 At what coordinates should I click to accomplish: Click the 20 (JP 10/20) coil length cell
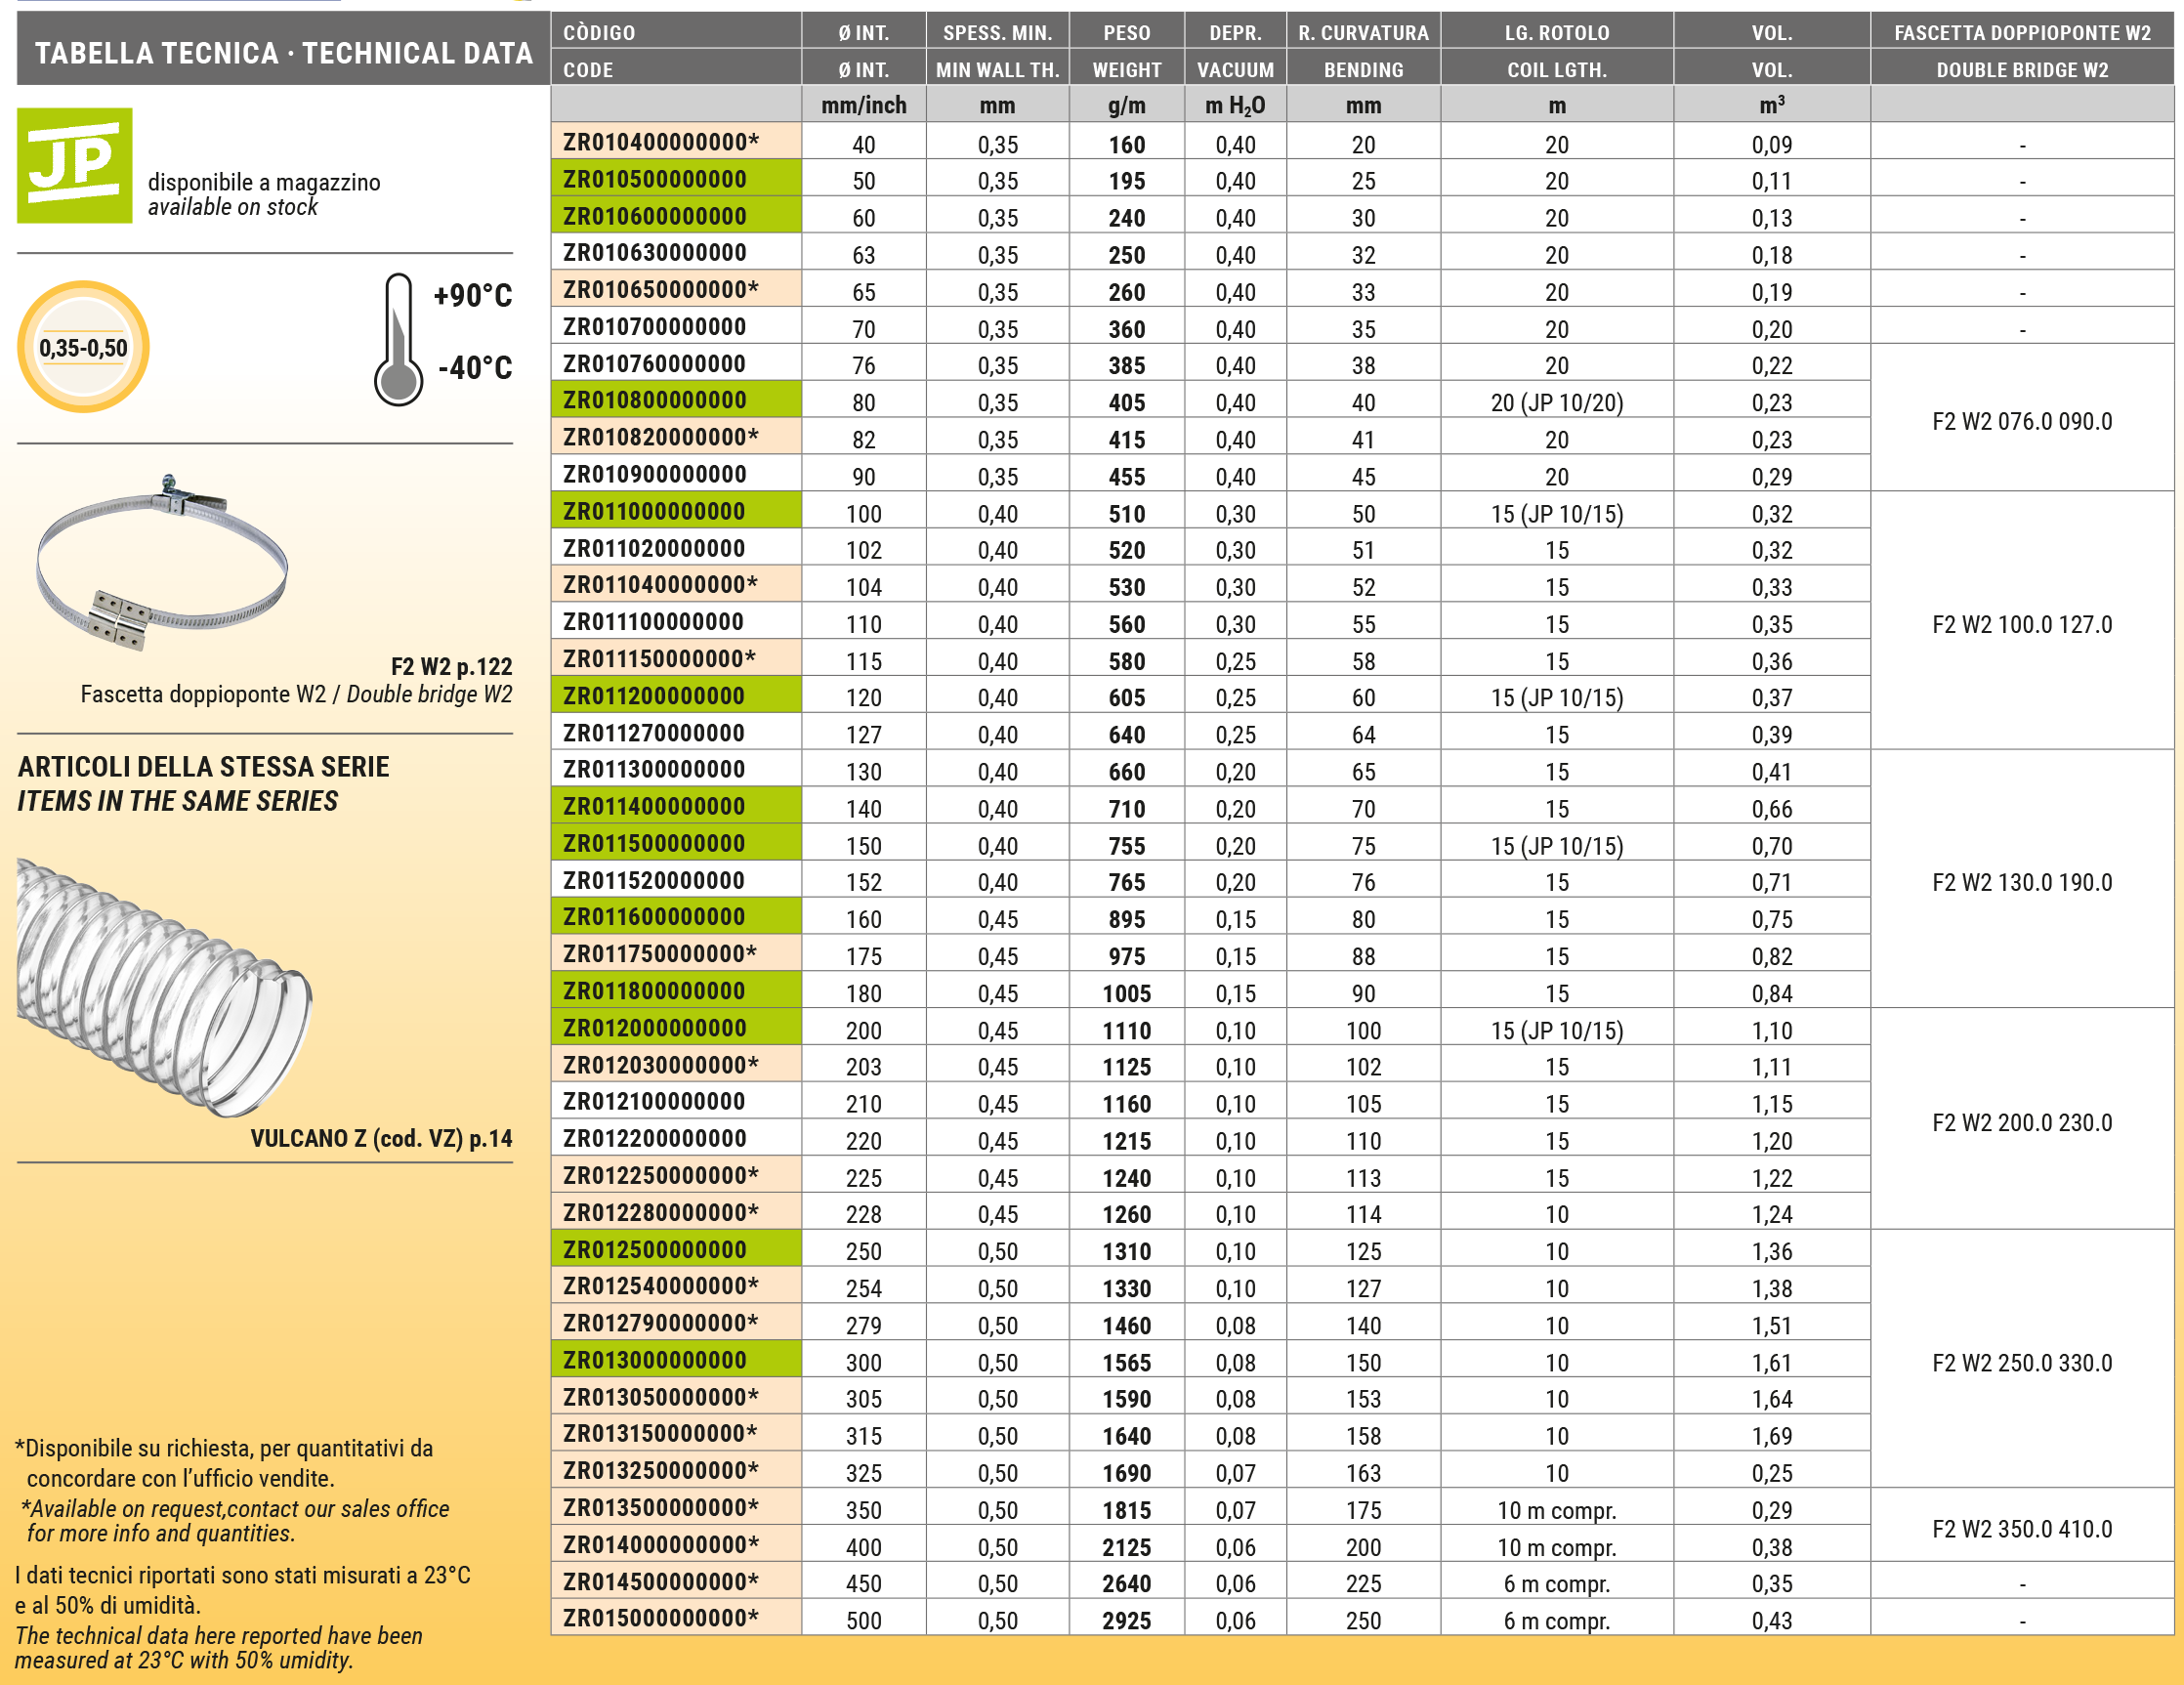(x=1556, y=403)
